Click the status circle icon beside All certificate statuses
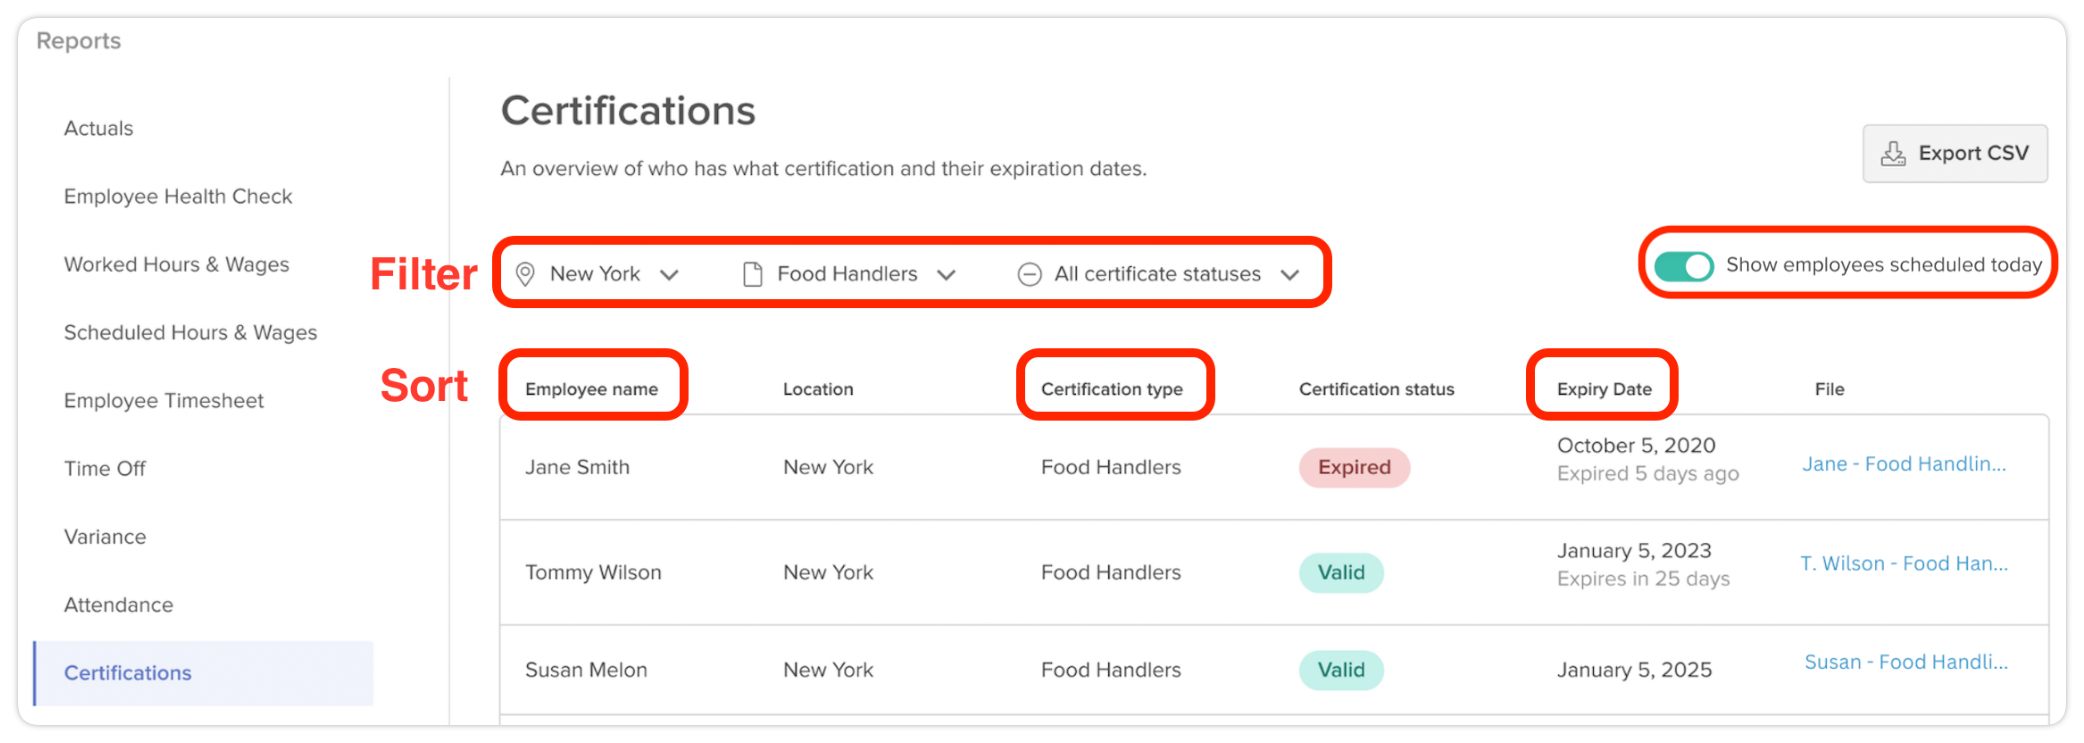 (1029, 274)
